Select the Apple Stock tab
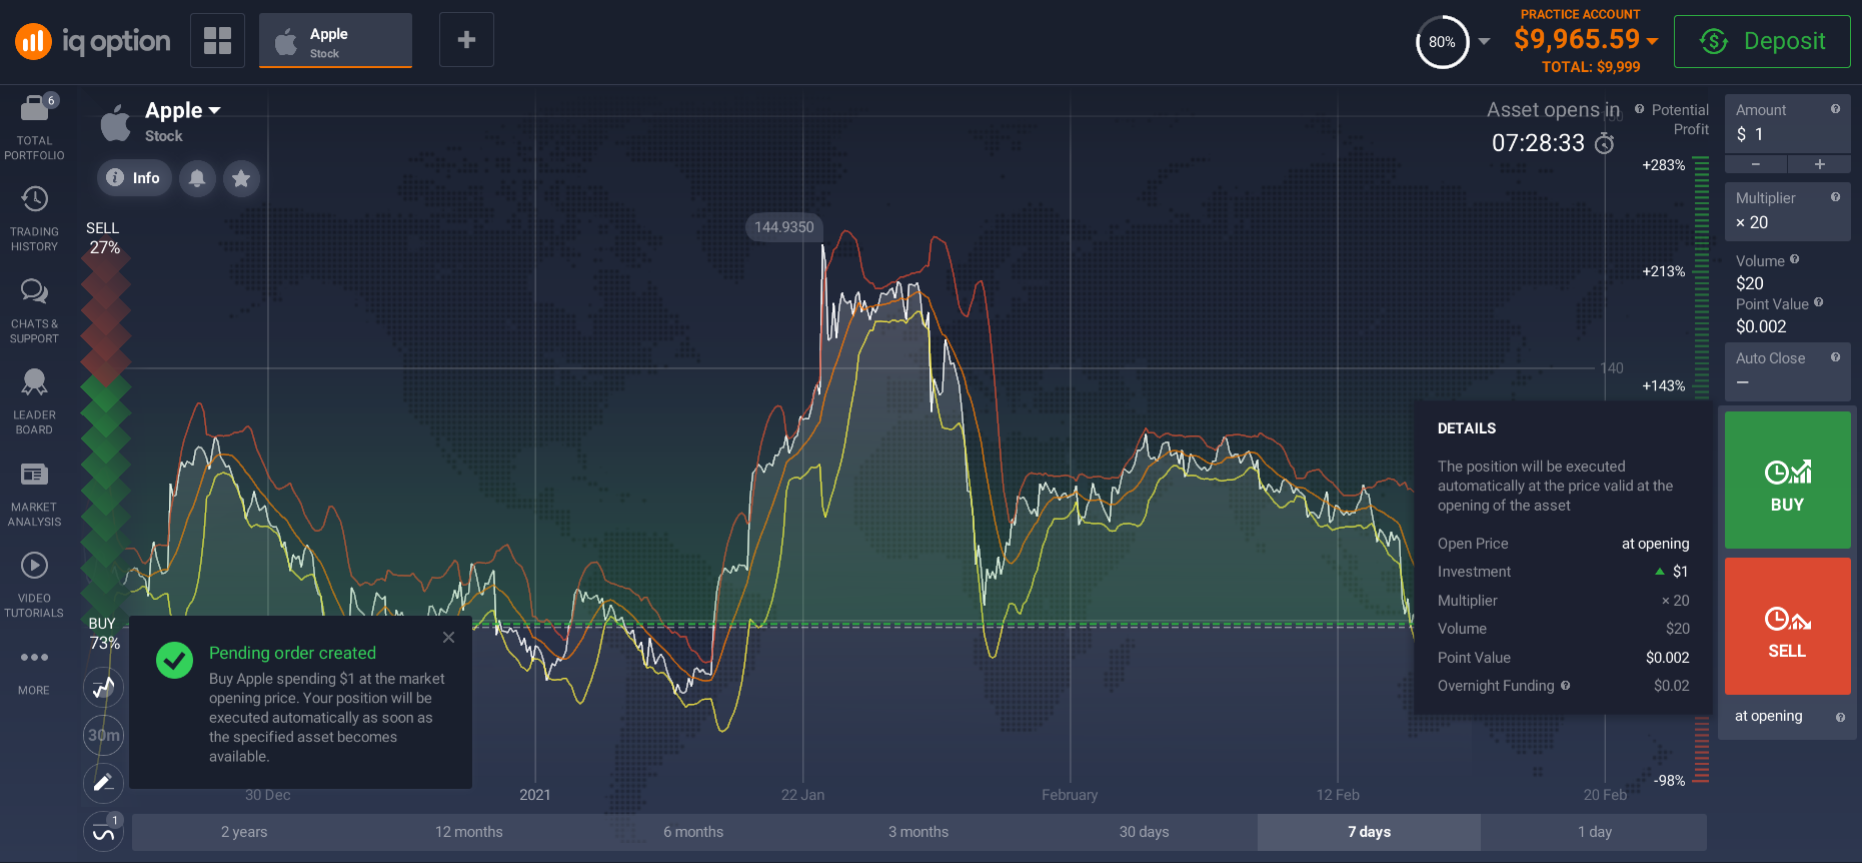 (x=335, y=41)
